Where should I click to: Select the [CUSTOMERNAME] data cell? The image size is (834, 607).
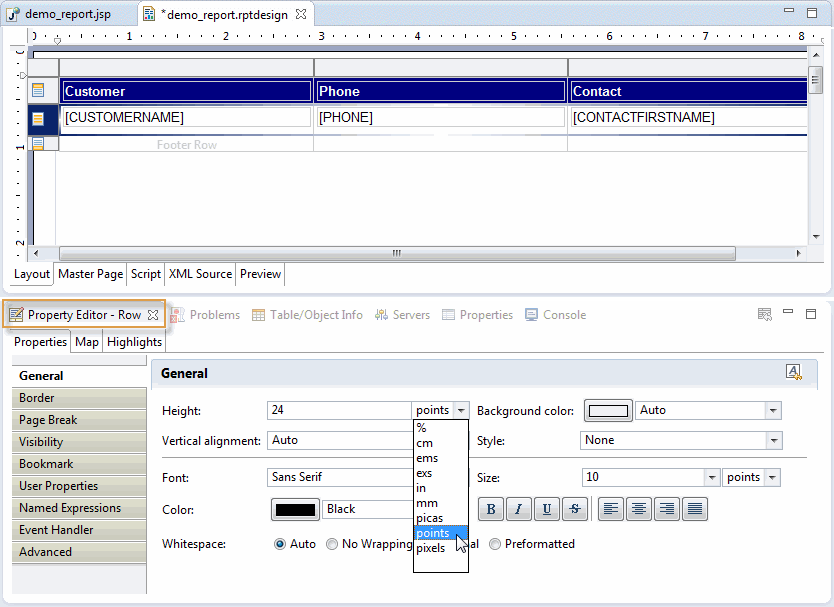(x=186, y=117)
